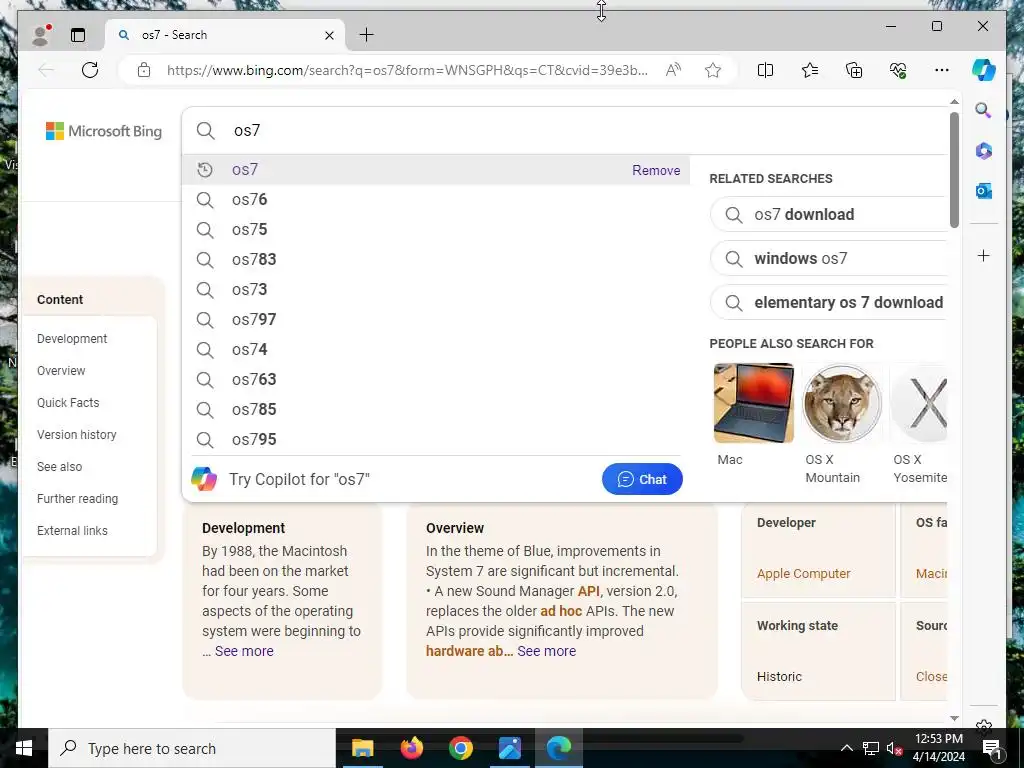This screenshot has width=1024, height=768.
Task: Open the API link in Overview
Action: (588, 591)
